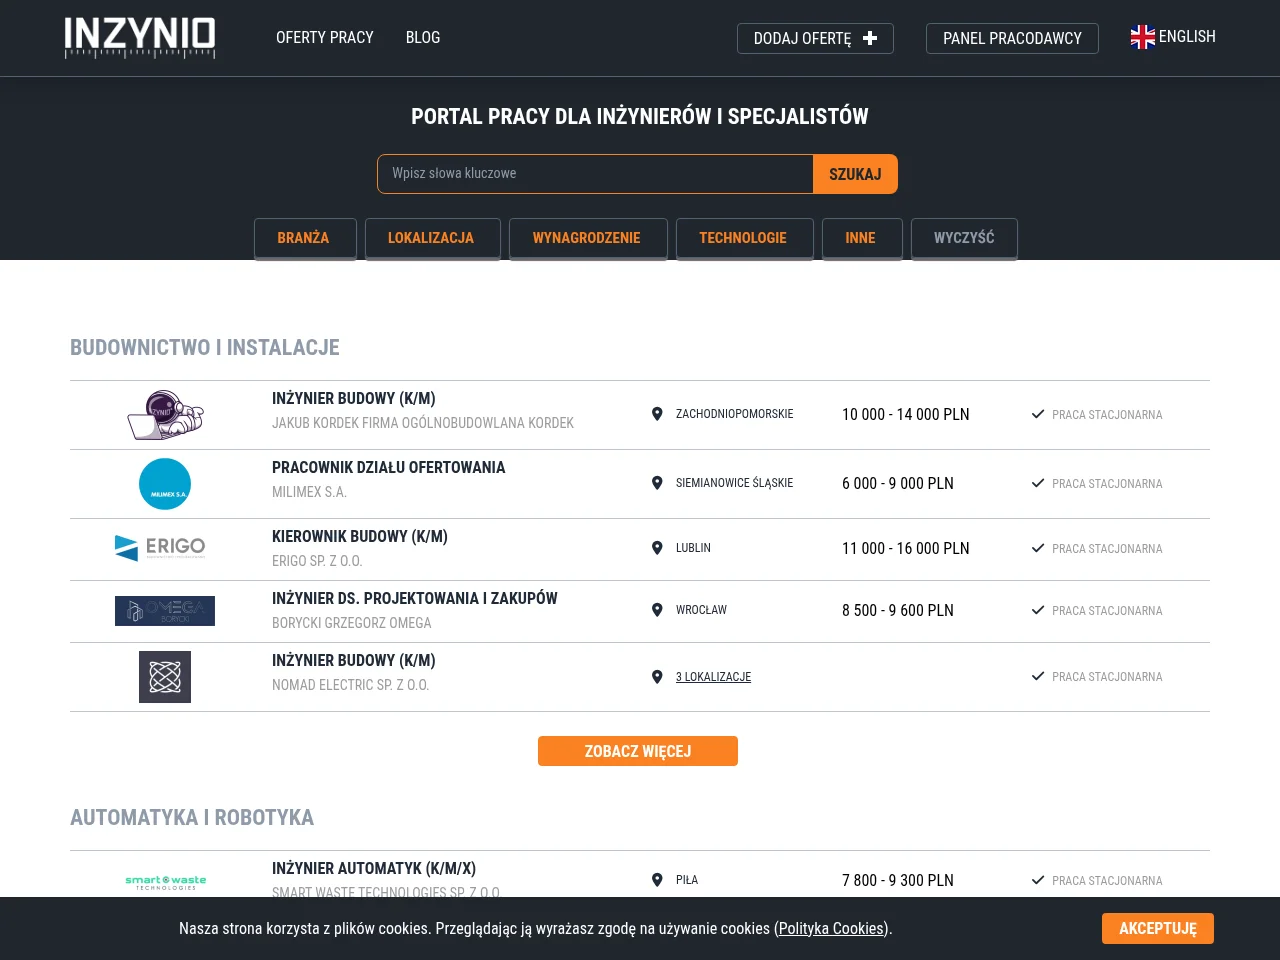Click checkmark icon in Smart Waste row

(x=1038, y=880)
